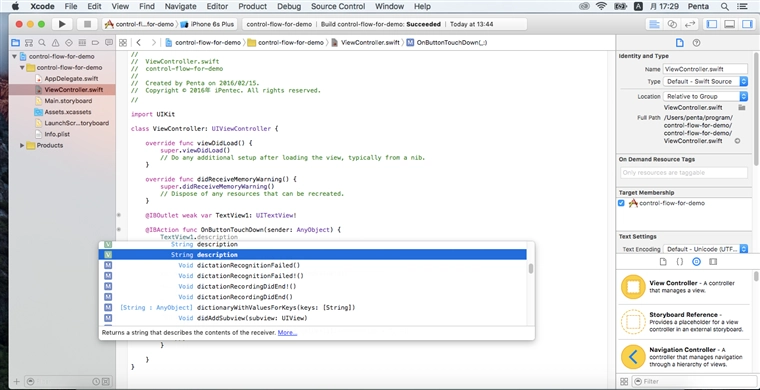Toggle the Debug area visibility
This screenshot has width=760, height=390.
729,24
